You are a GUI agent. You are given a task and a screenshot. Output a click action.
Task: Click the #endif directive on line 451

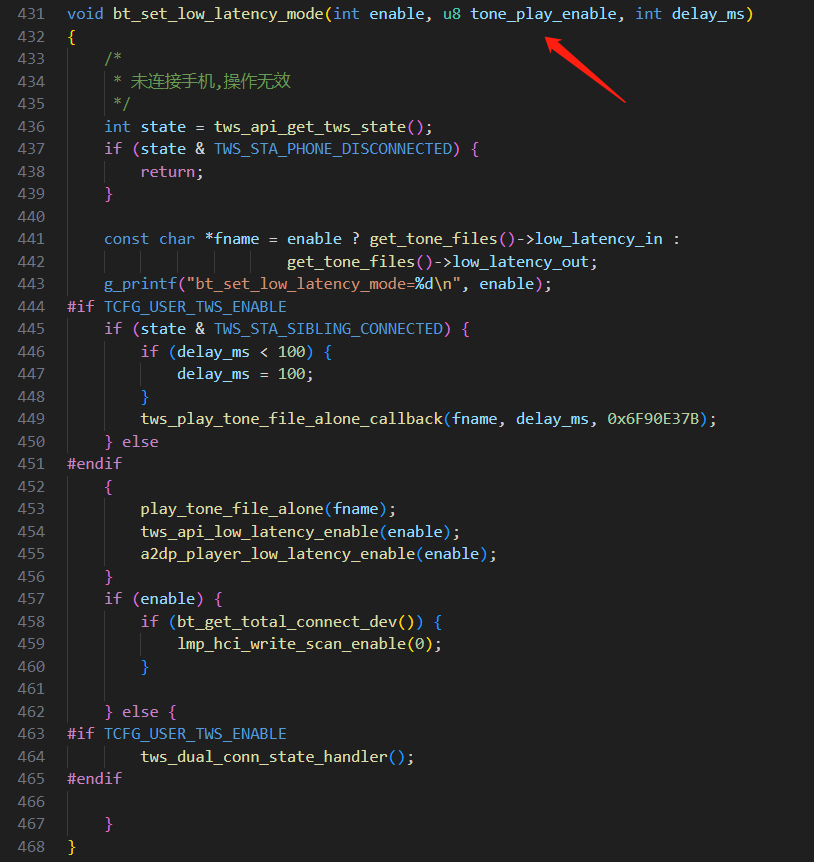[95, 464]
